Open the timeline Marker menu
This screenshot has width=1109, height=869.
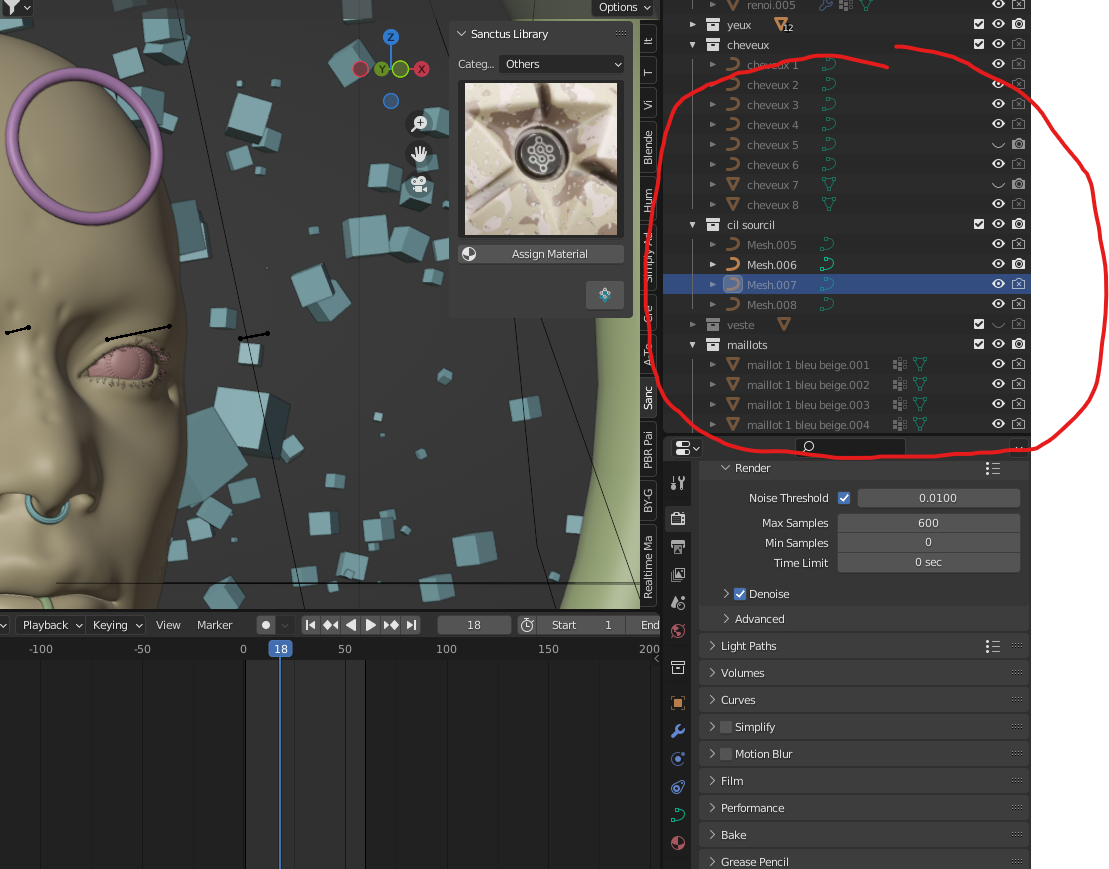(214, 625)
